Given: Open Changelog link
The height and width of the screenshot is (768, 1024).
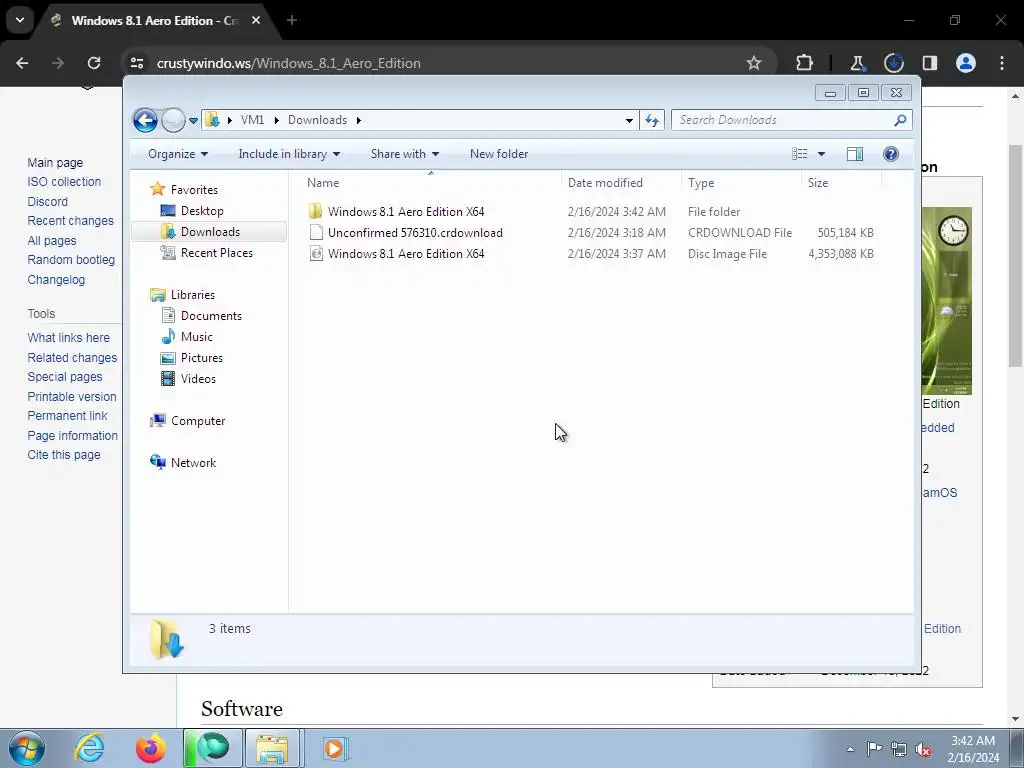Looking at the screenshot, I should coord(56,280).
